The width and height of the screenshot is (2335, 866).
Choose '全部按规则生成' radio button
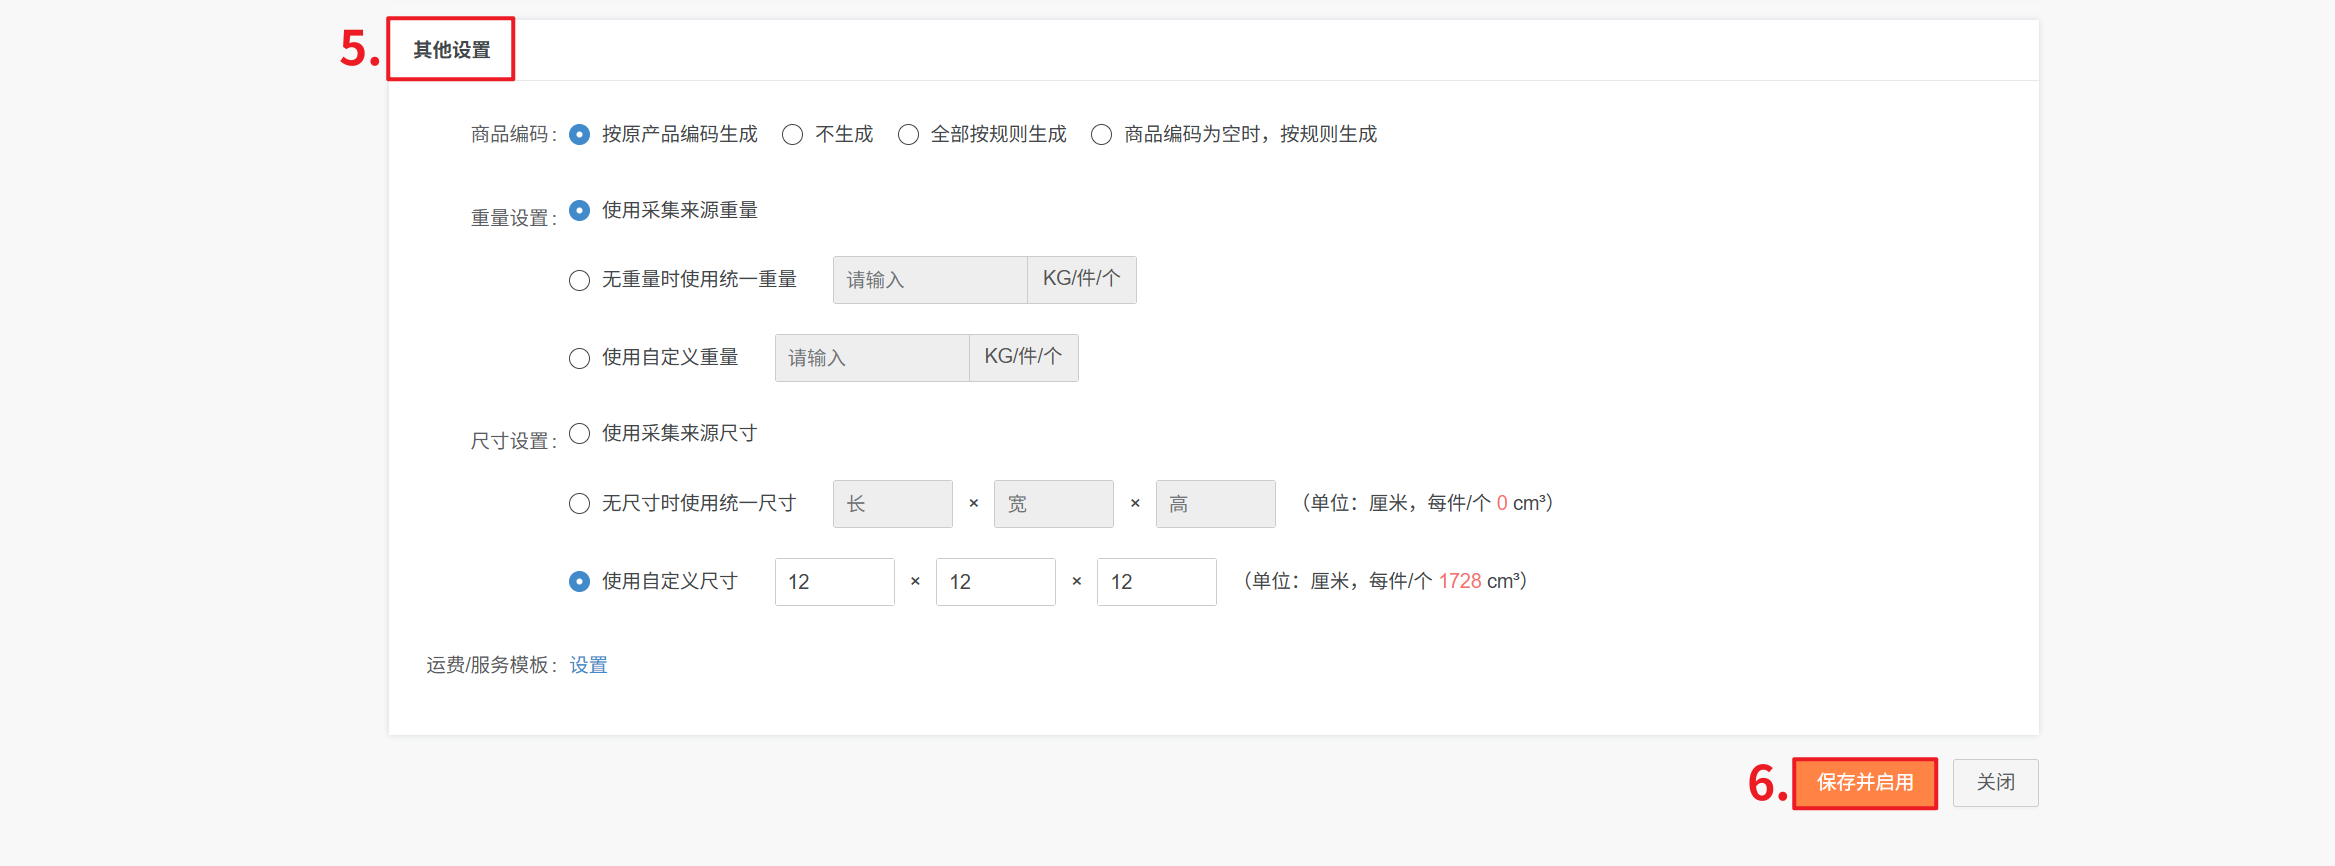[908, 135]
